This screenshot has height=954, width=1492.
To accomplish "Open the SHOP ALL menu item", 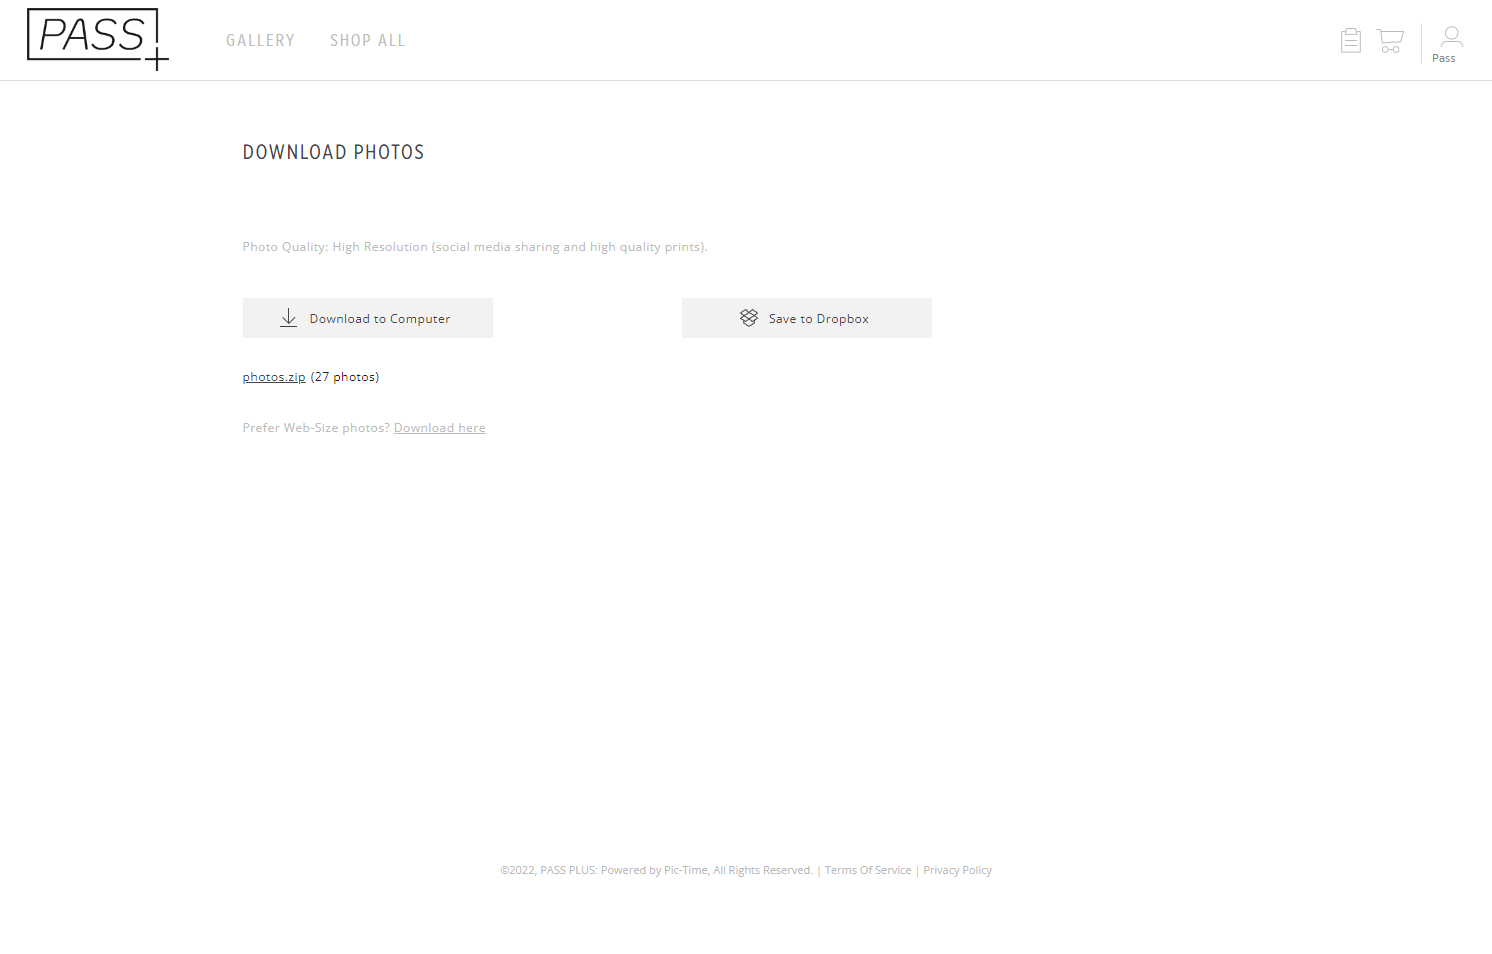I will pos(367,41).
